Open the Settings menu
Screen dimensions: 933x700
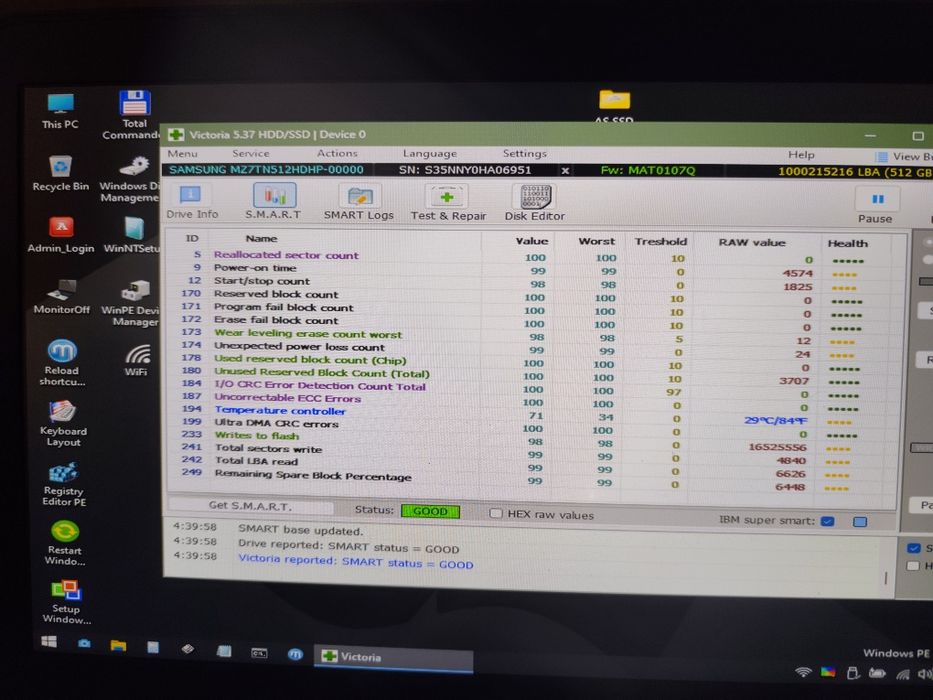pos(524,154)
